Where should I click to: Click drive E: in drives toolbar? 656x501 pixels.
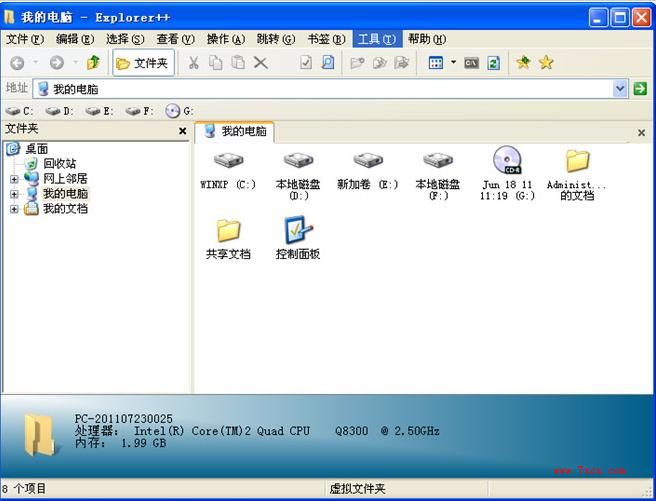pos(99,111)
